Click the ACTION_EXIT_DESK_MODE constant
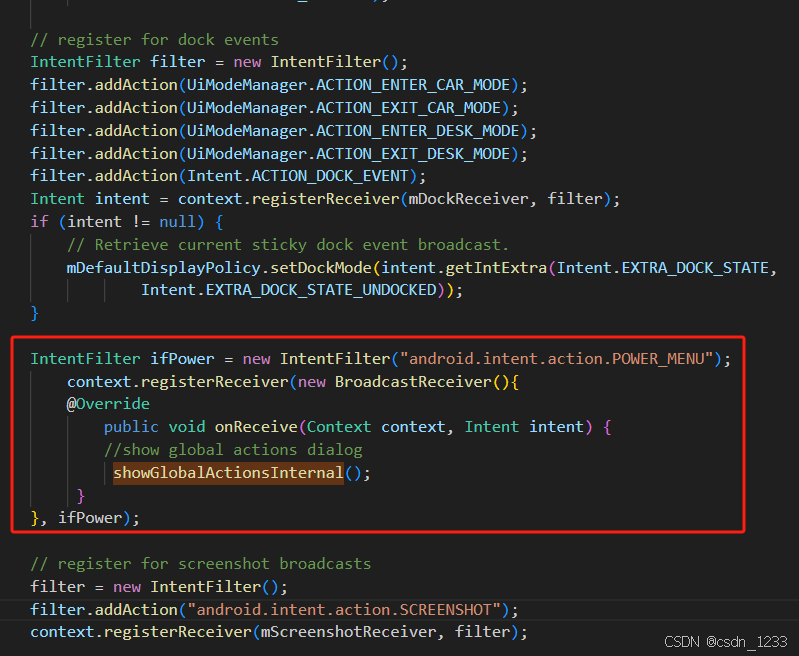 [x=413, y=153]
